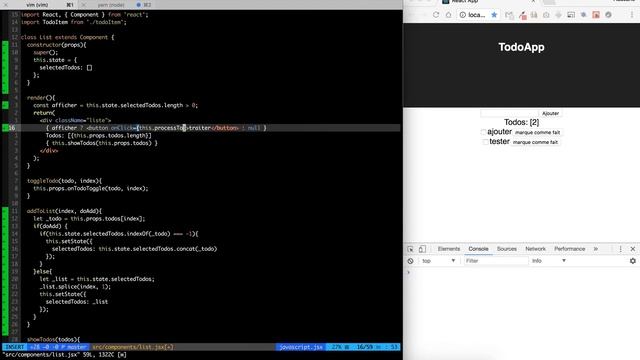This screenshot has width=640, height=360.
Task: Close the DevTools panel
Action: point(633,249)
